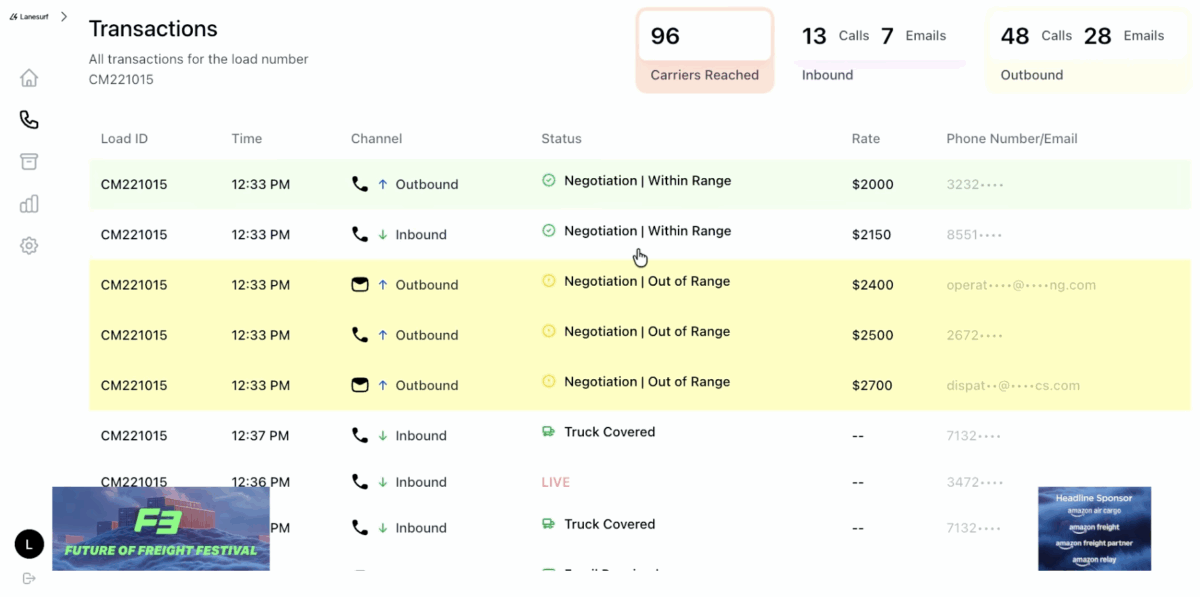1200x597 pixels.
Task: Click the user avatar L circle
Action: tap(29, 544)
